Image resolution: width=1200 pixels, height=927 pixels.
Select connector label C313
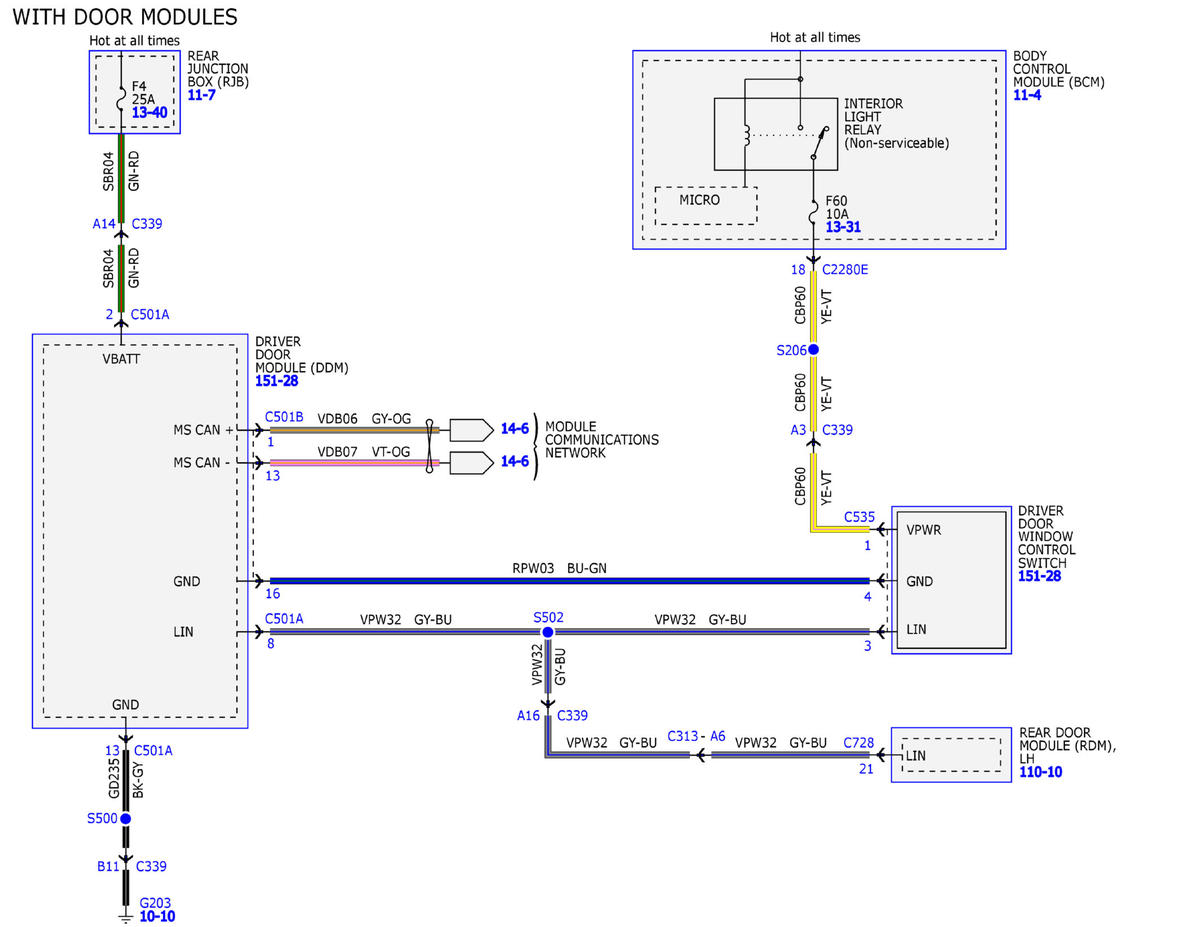tap(683, 735)
